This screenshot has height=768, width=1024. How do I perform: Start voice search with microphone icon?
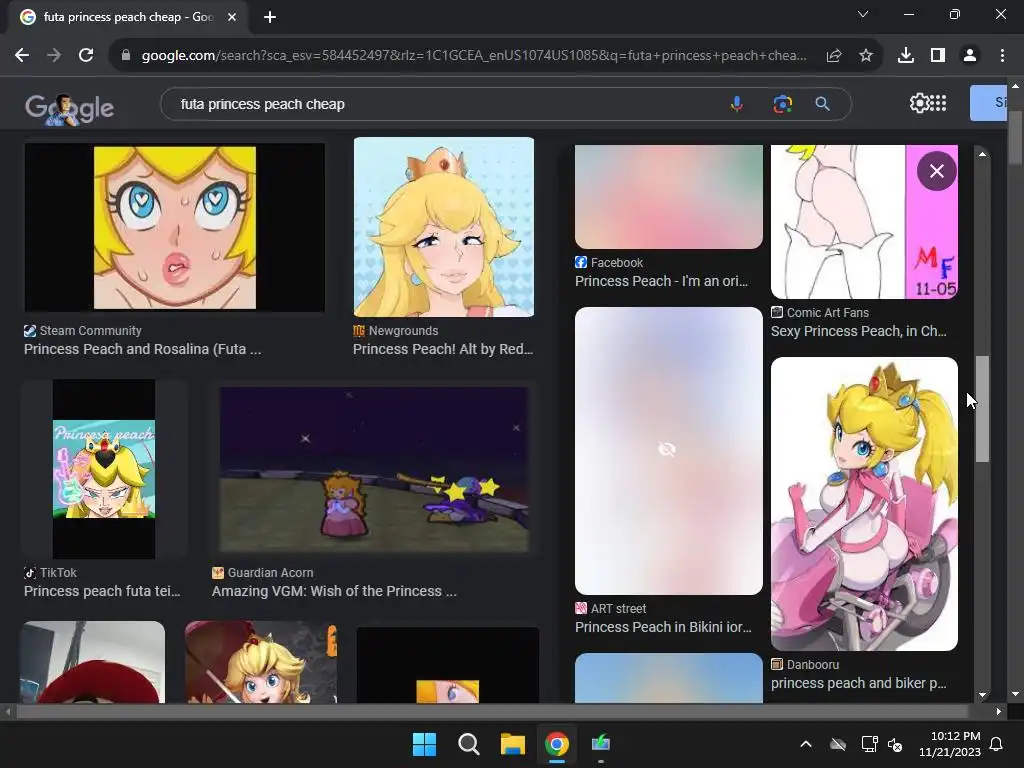tap(737, 104)
